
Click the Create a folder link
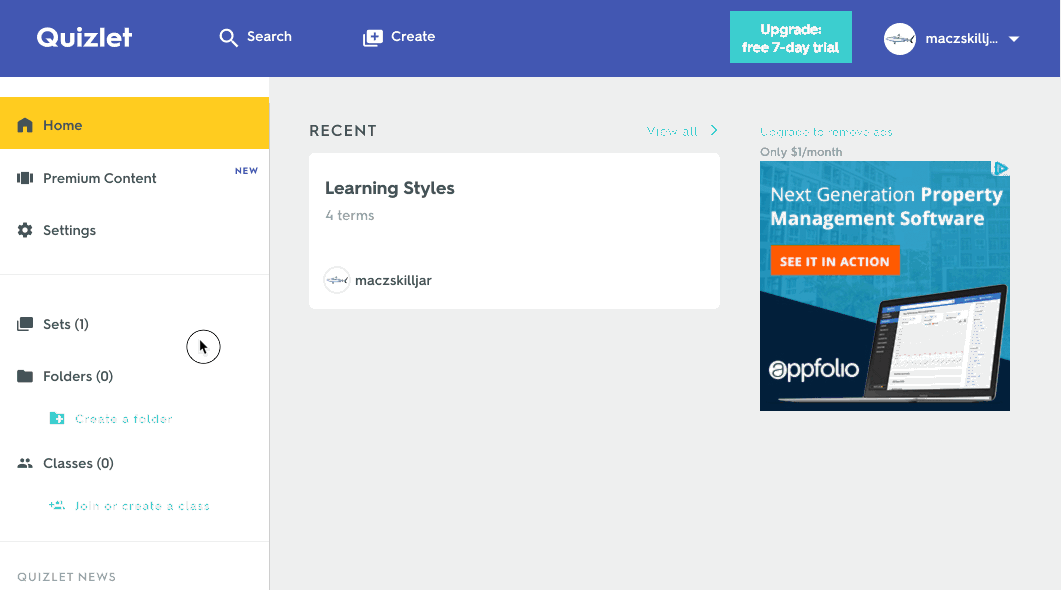[x=124, y=419]
